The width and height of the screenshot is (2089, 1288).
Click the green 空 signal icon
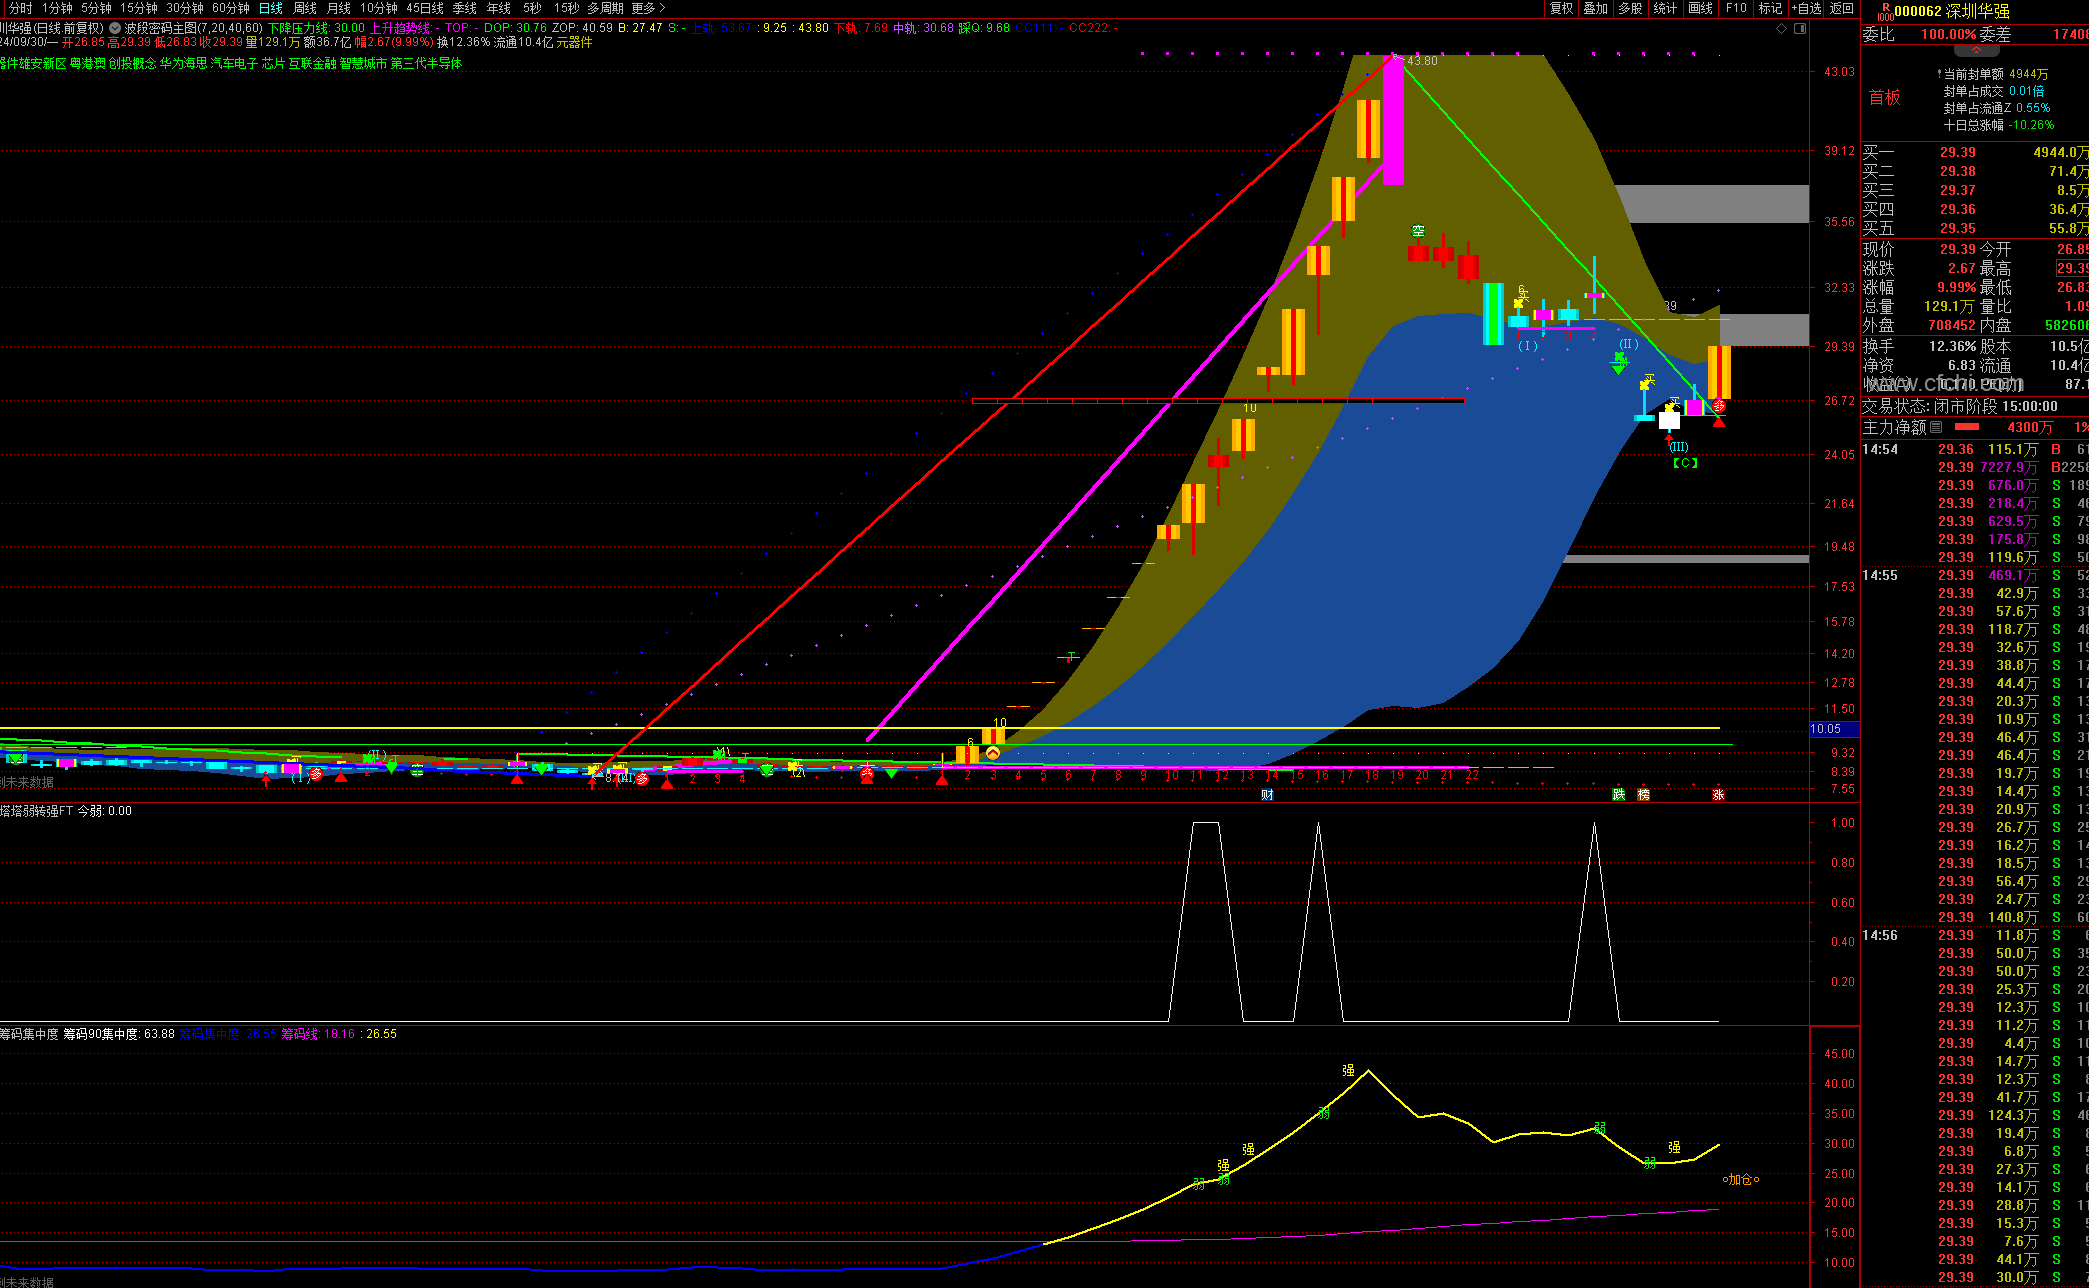click(1418, 231)
